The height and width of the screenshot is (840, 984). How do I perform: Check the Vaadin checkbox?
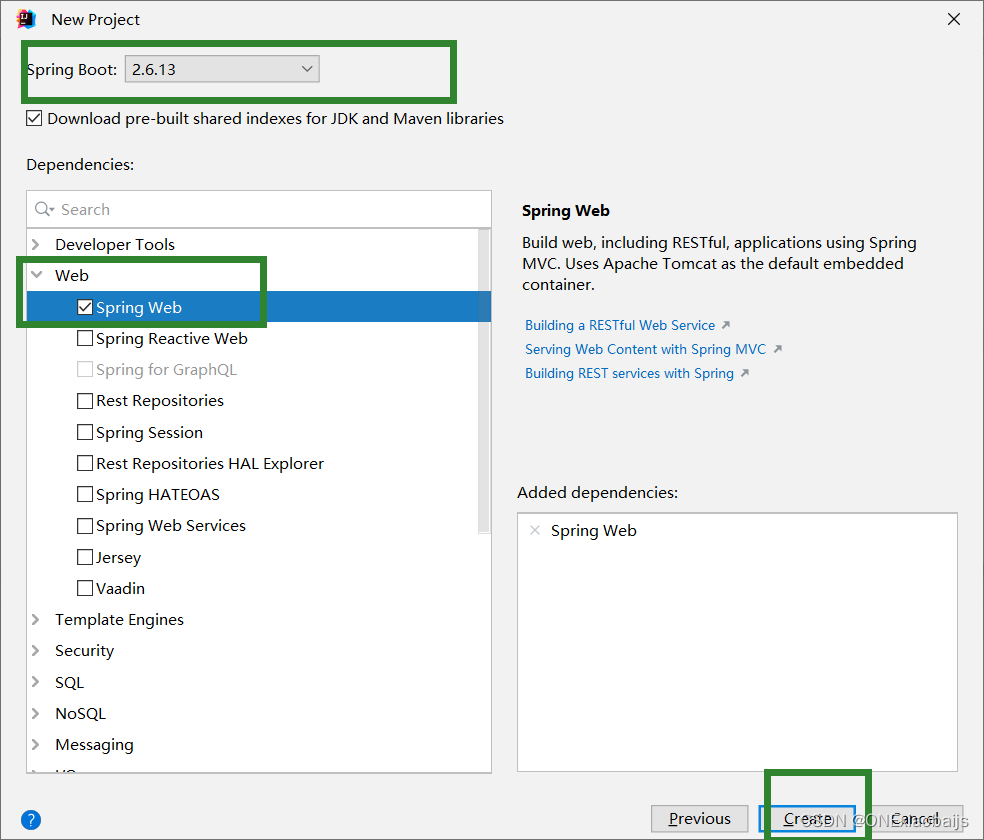point(85,588)
